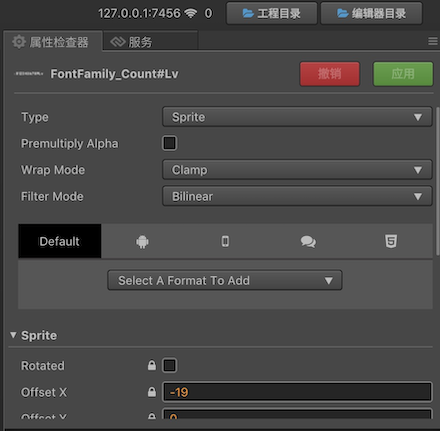
Task: Click the 127.0.0.1:7456 preview address
Action: (x=139, y=13)
